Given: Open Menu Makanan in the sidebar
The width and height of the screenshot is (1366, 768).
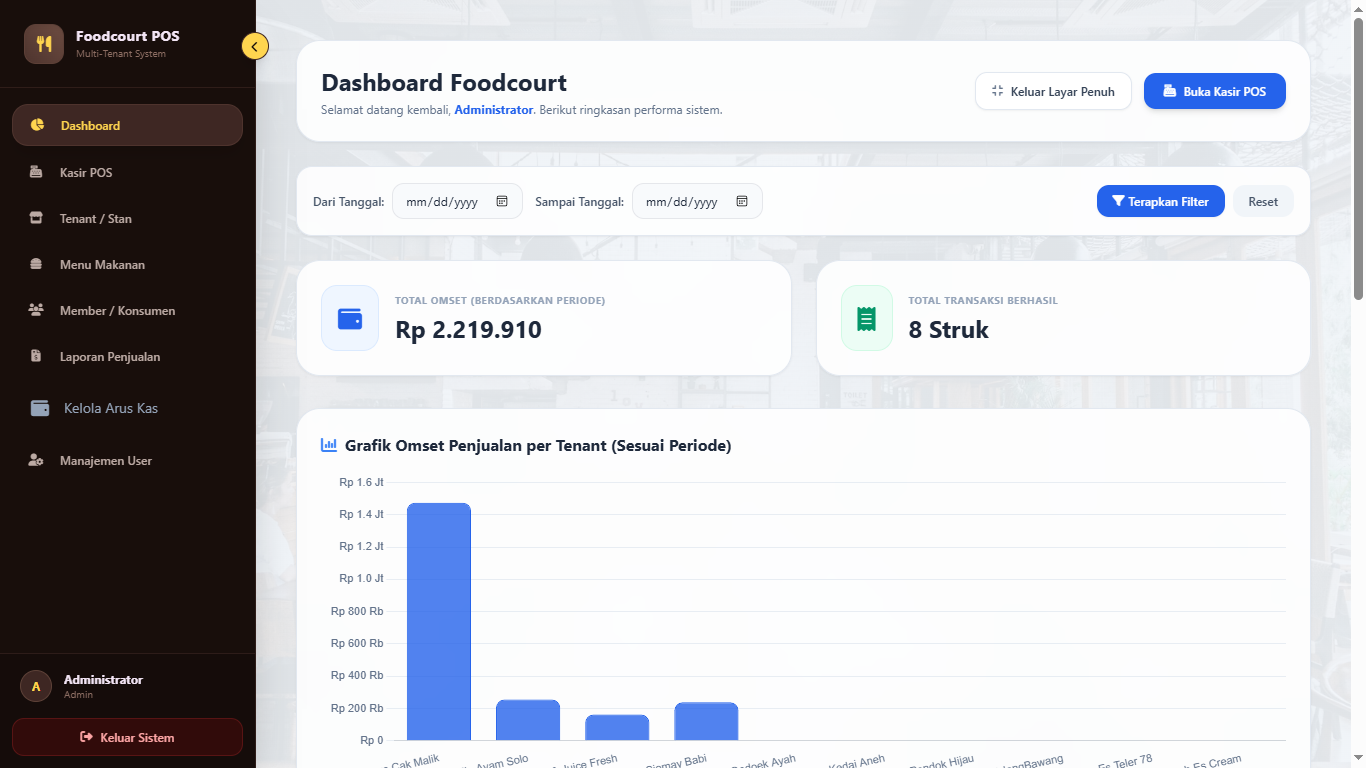Looking at the screenshot, I should [127, 264].
